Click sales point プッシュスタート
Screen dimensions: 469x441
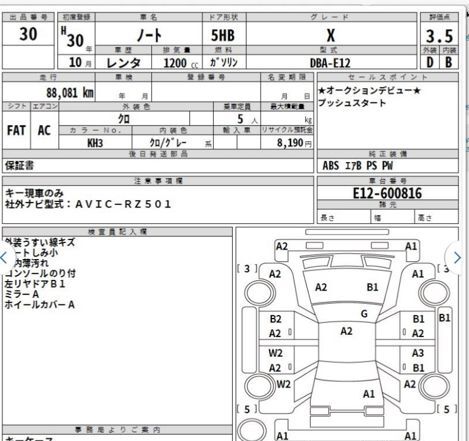point(352,103)
